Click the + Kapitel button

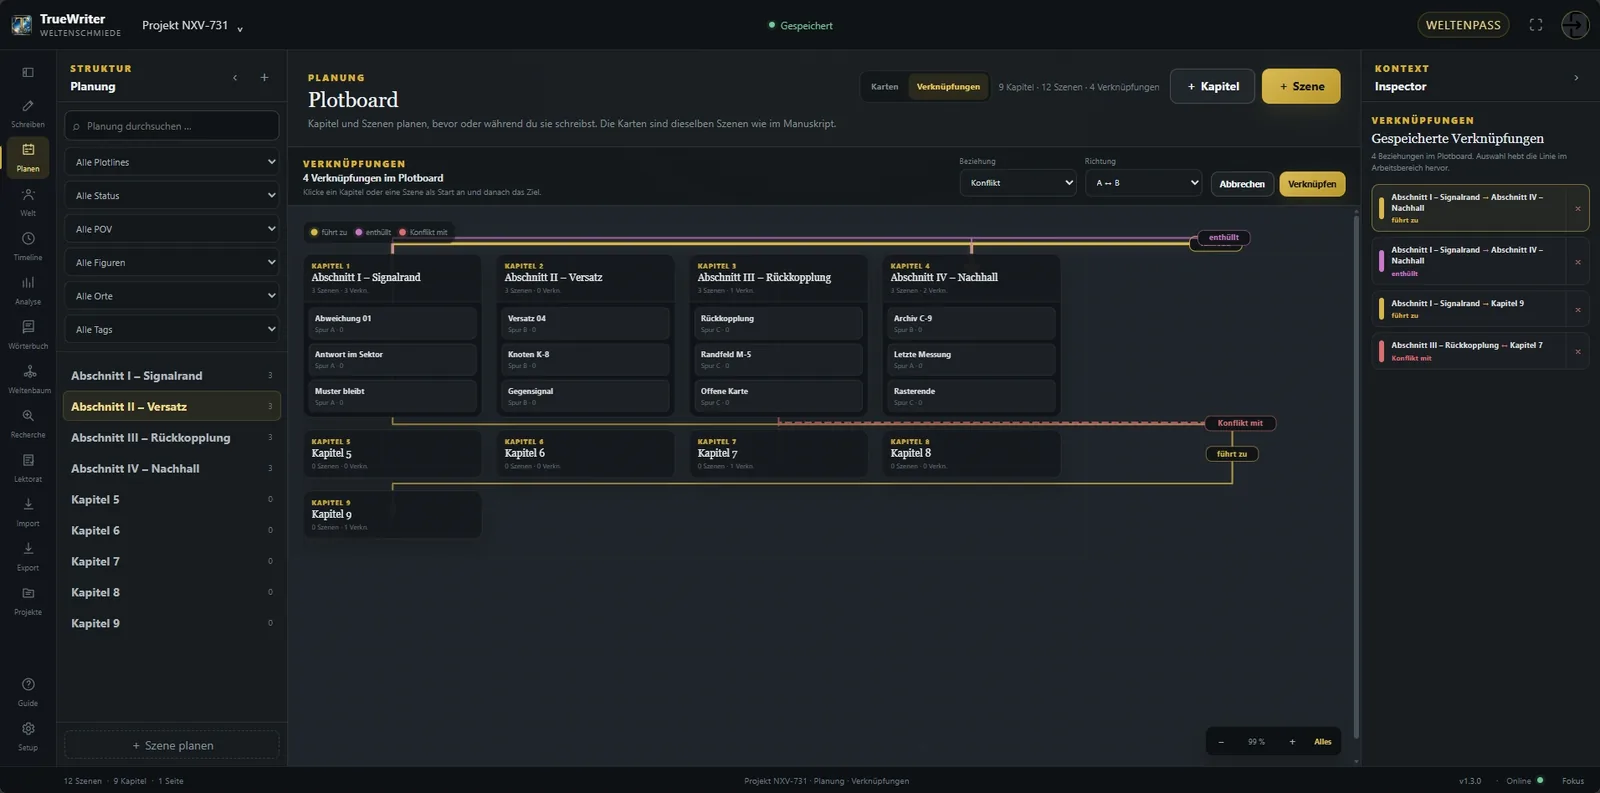(1213, 86)
